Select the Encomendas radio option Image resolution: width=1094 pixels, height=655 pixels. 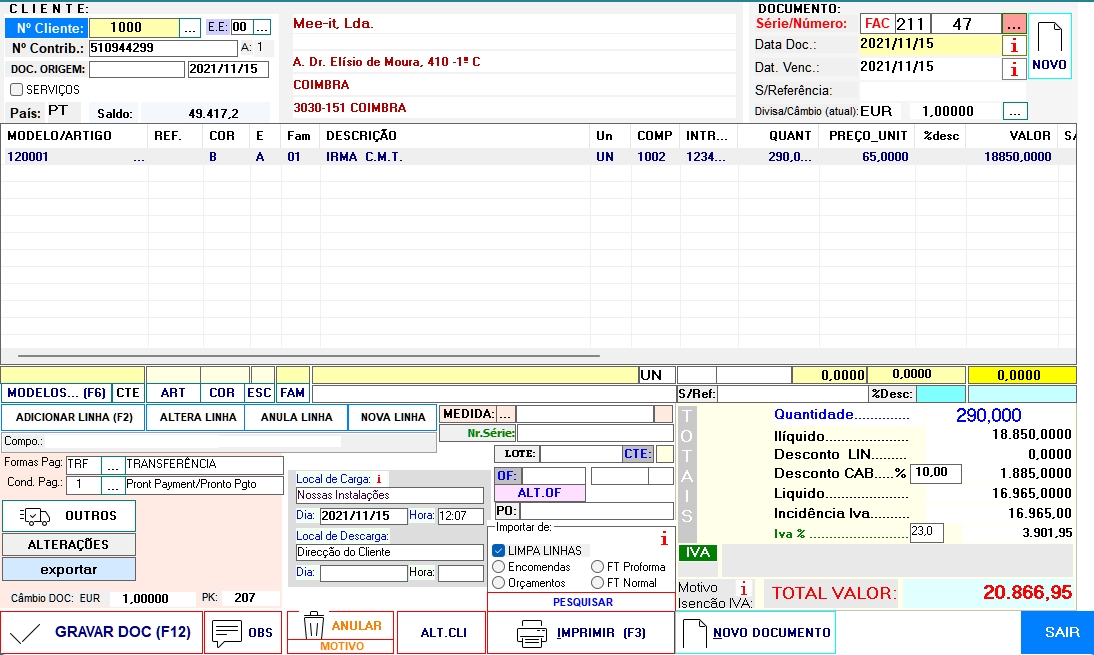tap(498, 567)
